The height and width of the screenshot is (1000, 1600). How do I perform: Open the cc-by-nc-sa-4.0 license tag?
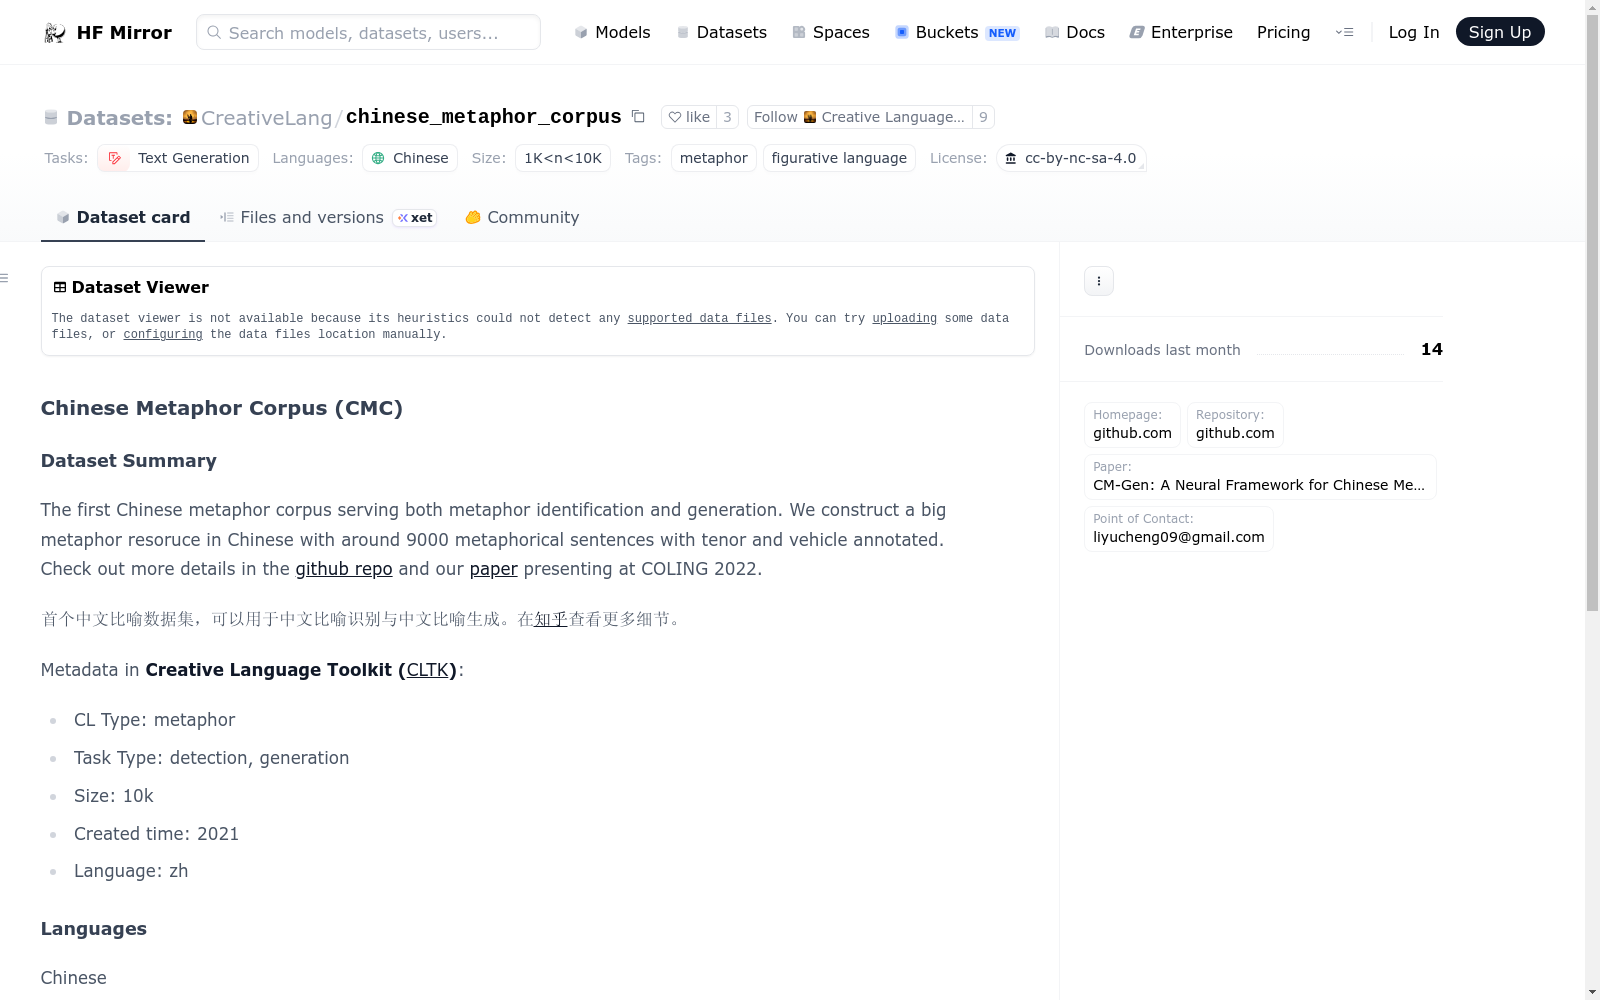pyautogui.click(x=1071, y=158)
